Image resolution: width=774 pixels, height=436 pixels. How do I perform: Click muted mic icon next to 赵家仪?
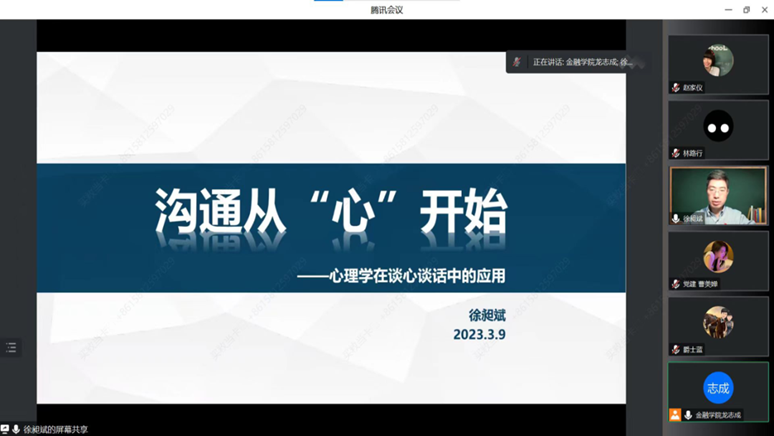point(676,88)
